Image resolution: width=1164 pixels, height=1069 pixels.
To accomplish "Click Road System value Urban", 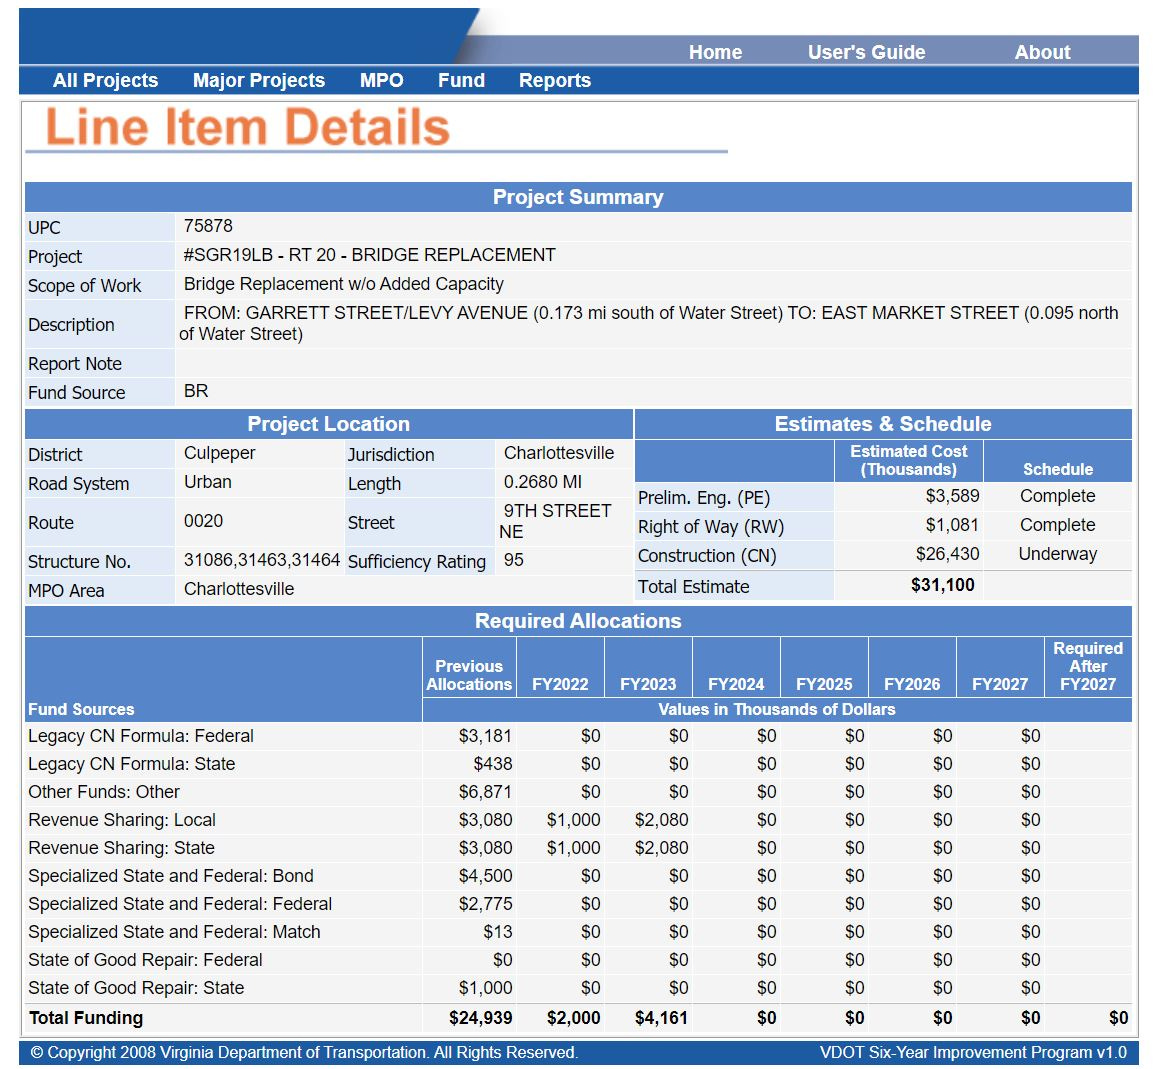I will coord(208,482).
